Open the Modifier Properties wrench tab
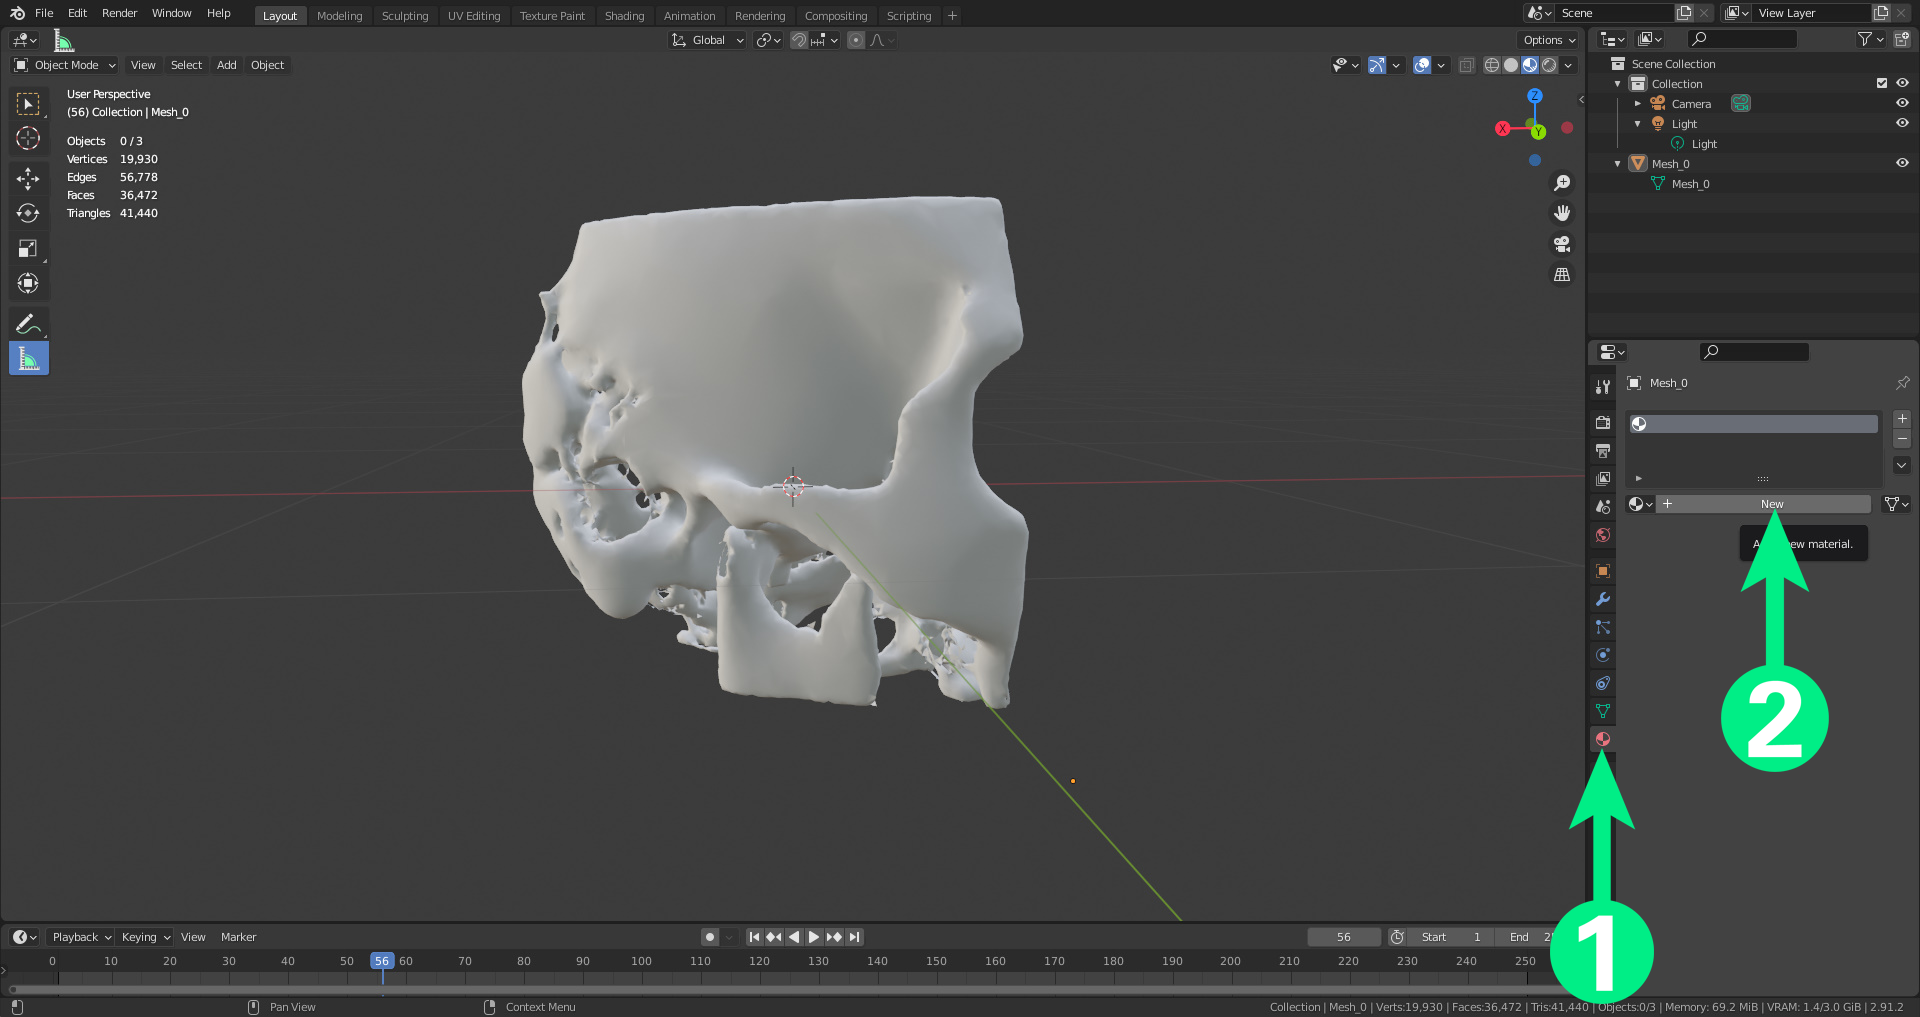Viewport: 1920px width, 1017px height. 1602,599
